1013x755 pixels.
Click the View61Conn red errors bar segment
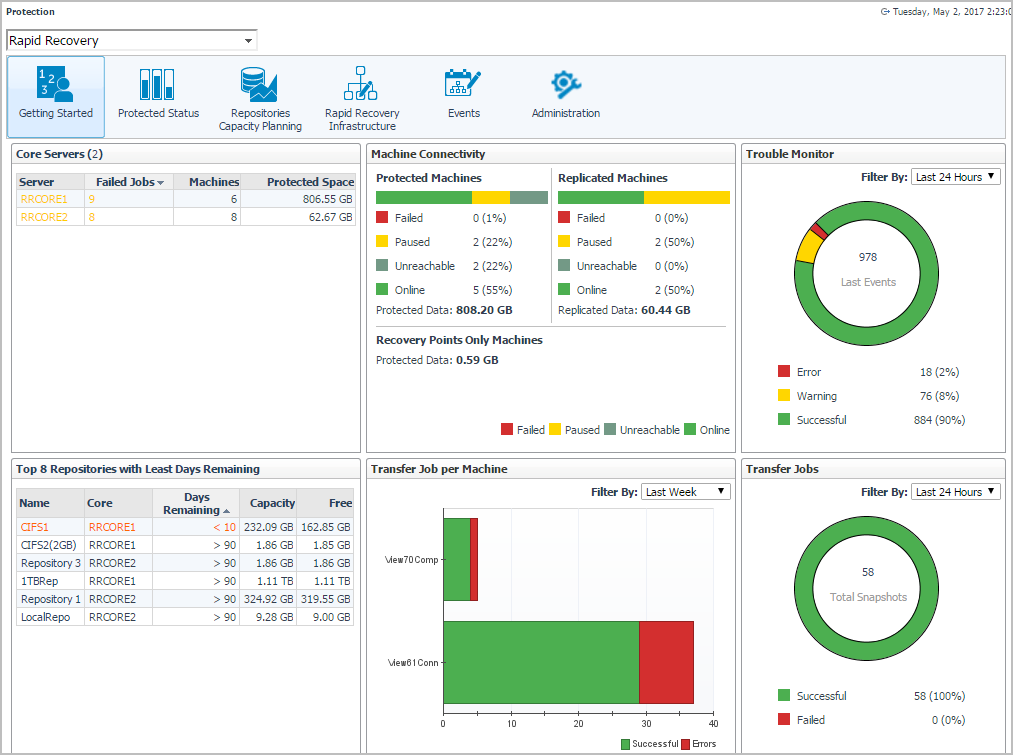point(666,662)
